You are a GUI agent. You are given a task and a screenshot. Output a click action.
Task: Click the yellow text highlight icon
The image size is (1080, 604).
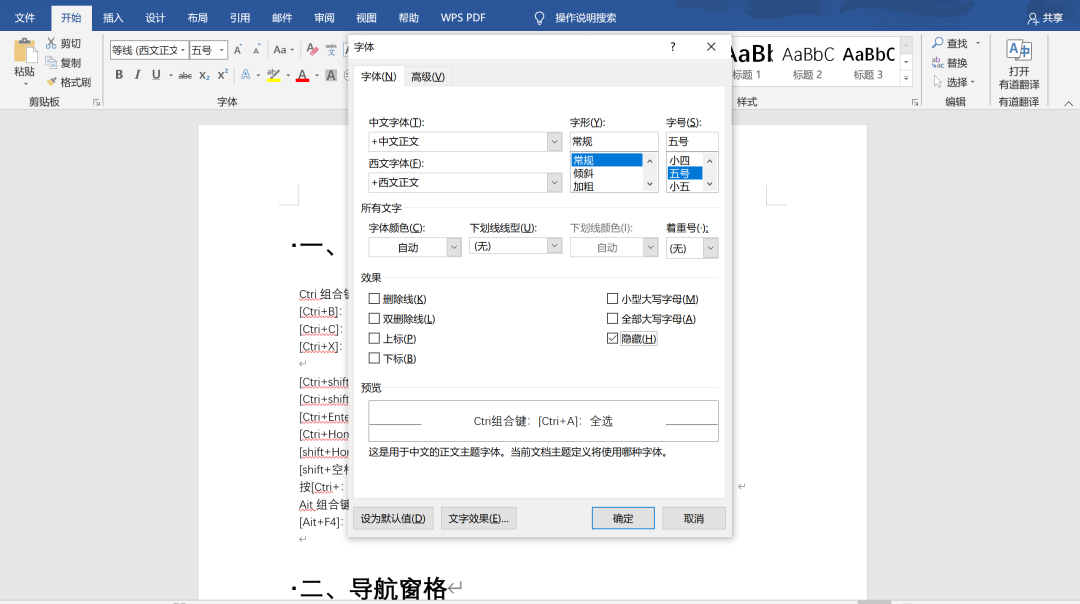click(273, 75)
